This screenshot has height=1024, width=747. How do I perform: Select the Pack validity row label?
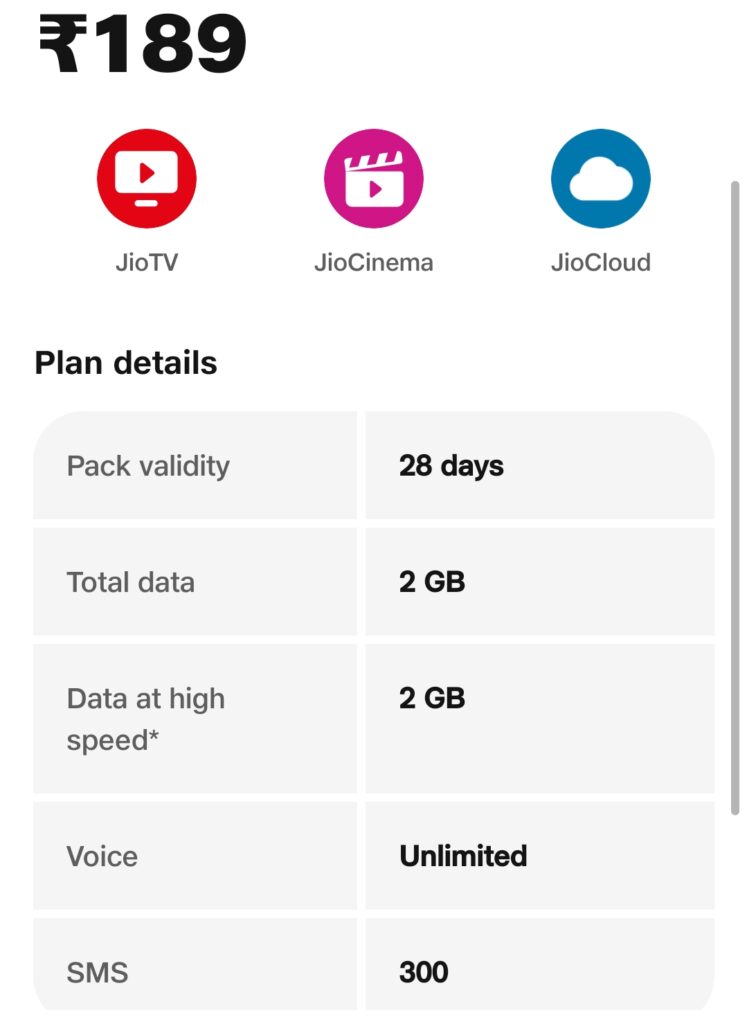pos(148,466)
